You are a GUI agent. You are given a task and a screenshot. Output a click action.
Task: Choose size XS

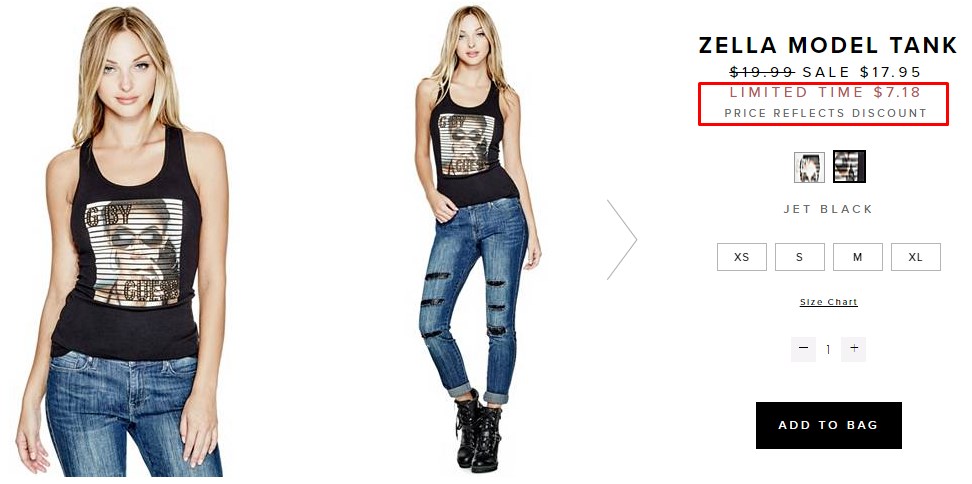[742, 257]
